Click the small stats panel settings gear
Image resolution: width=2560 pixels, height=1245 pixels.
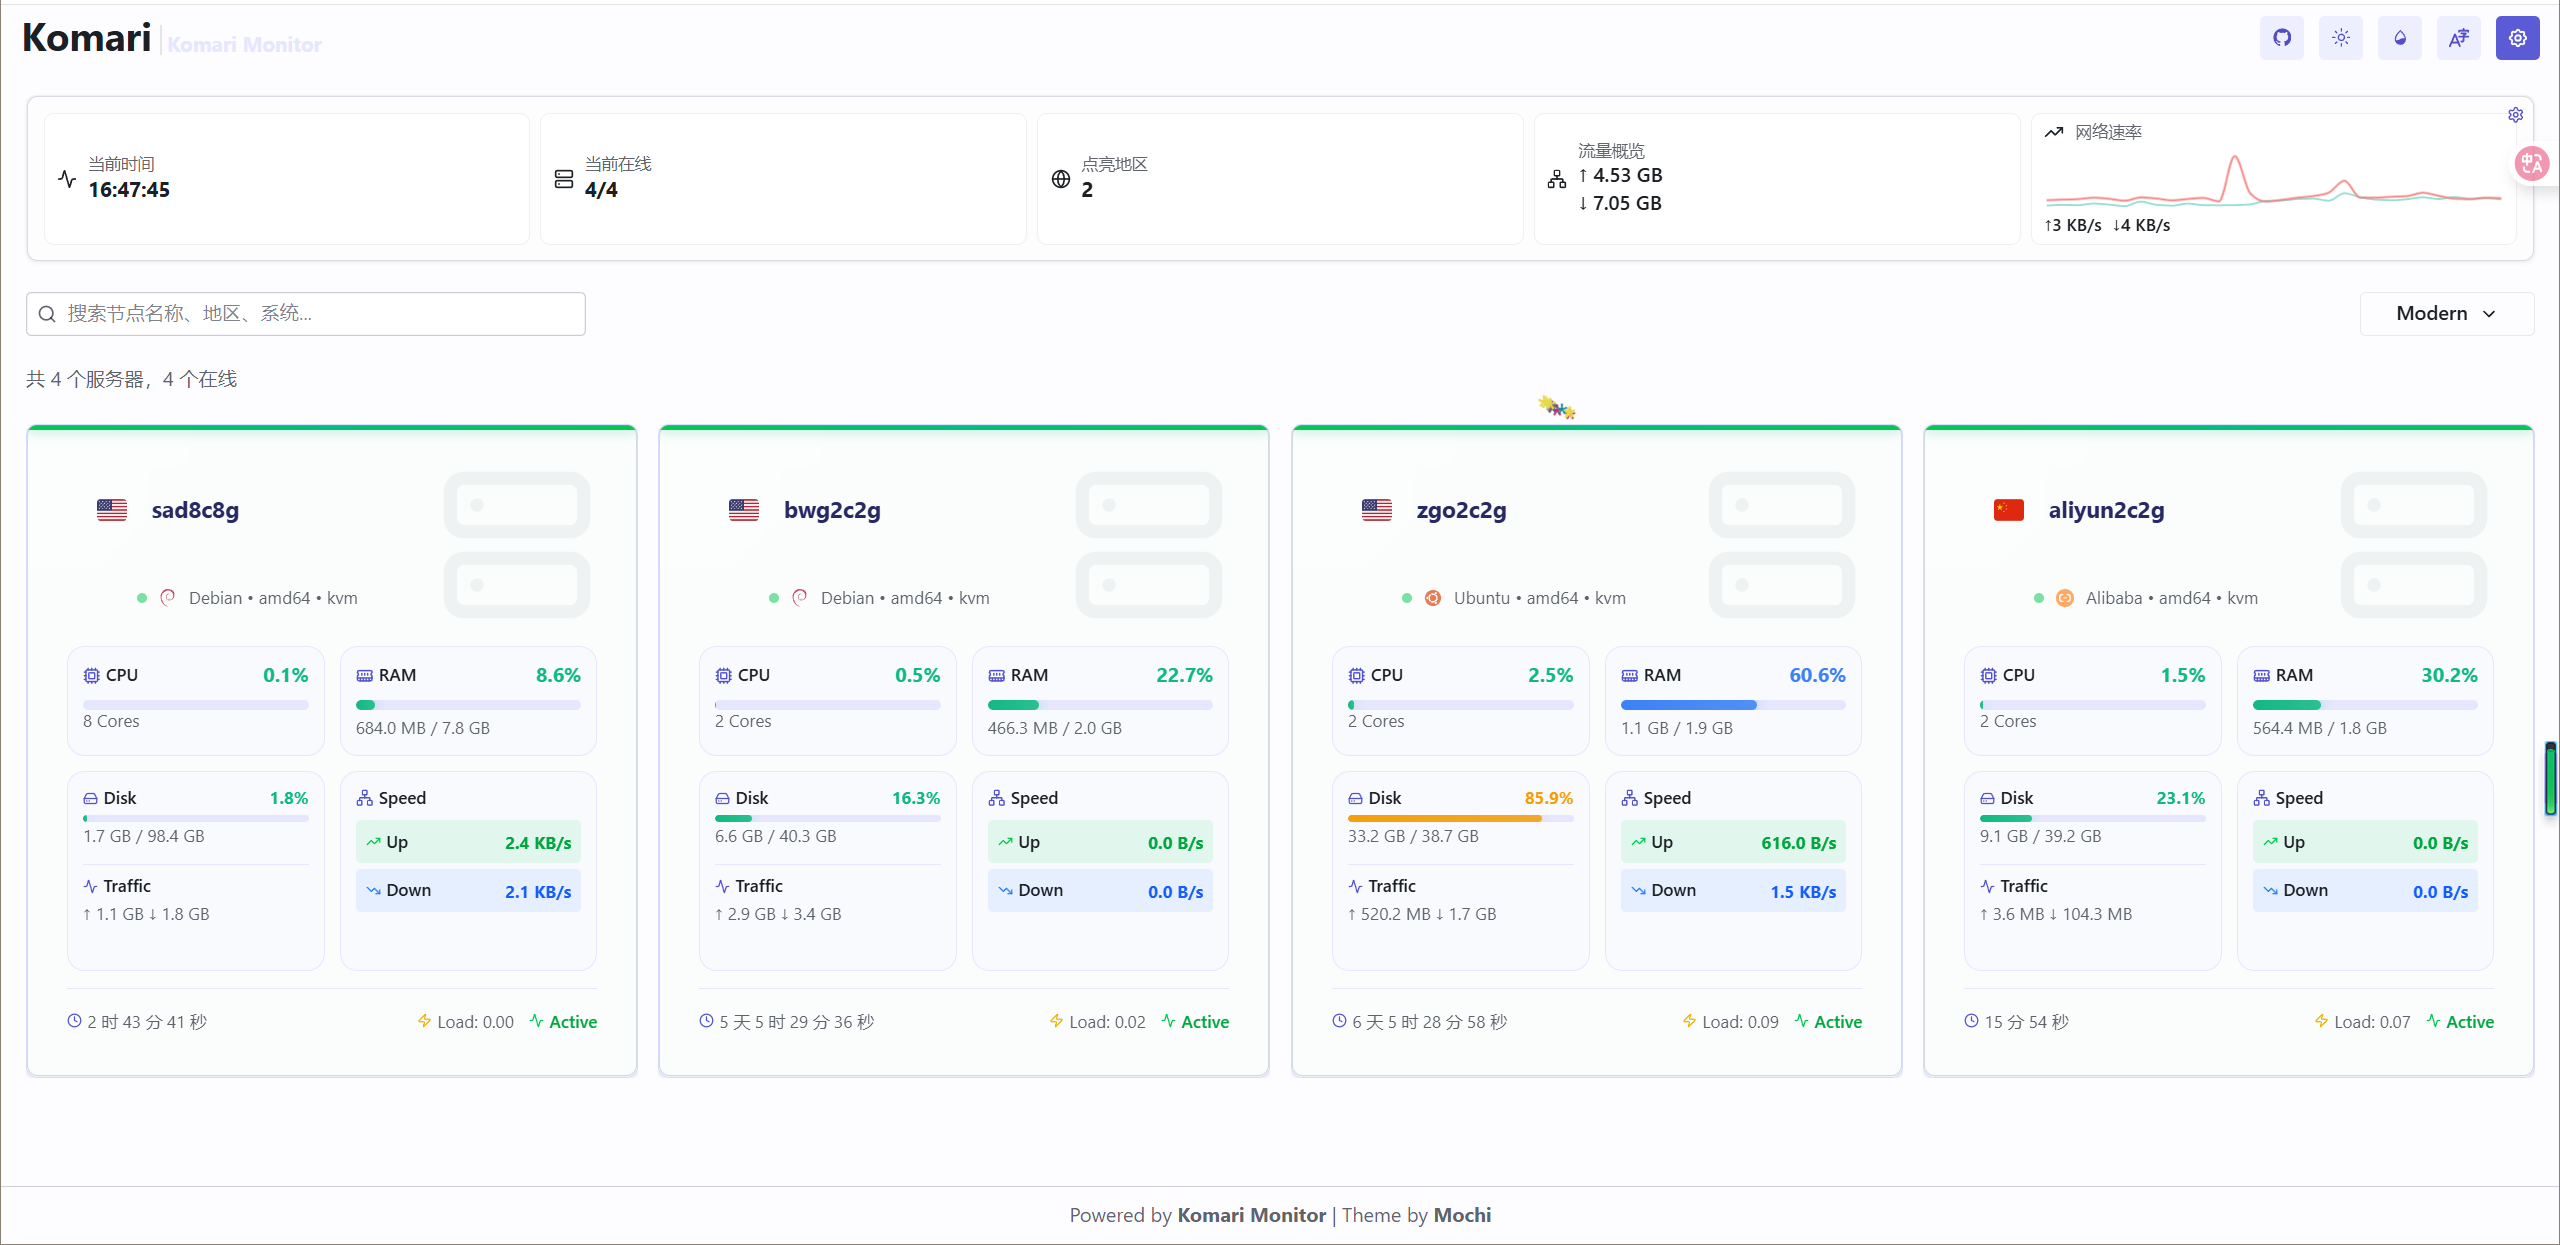2515,115
